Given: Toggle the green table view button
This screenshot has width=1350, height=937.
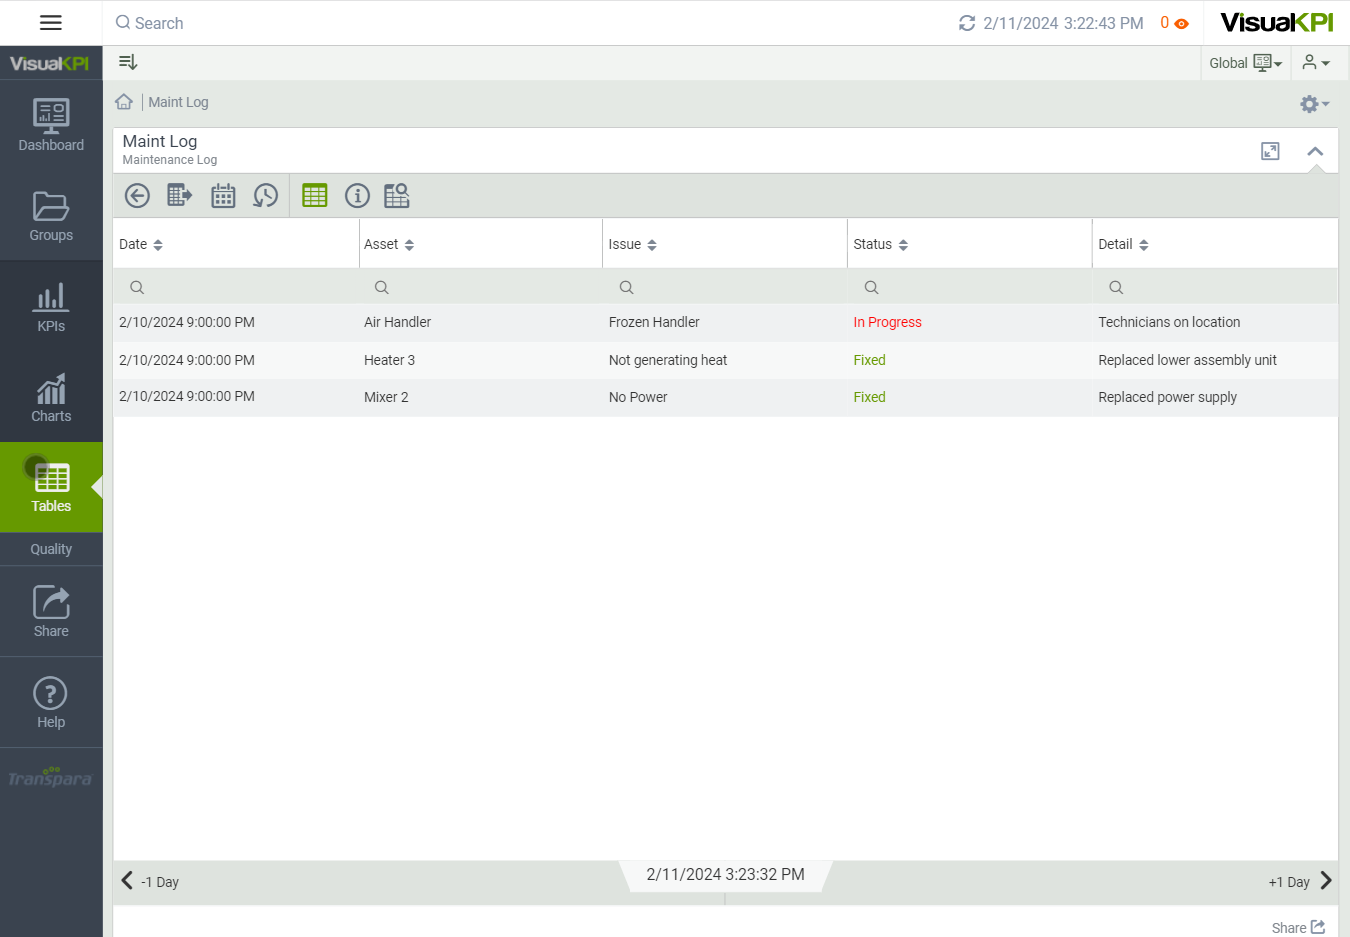Looking at the screenshot, I should click(315, 196).
